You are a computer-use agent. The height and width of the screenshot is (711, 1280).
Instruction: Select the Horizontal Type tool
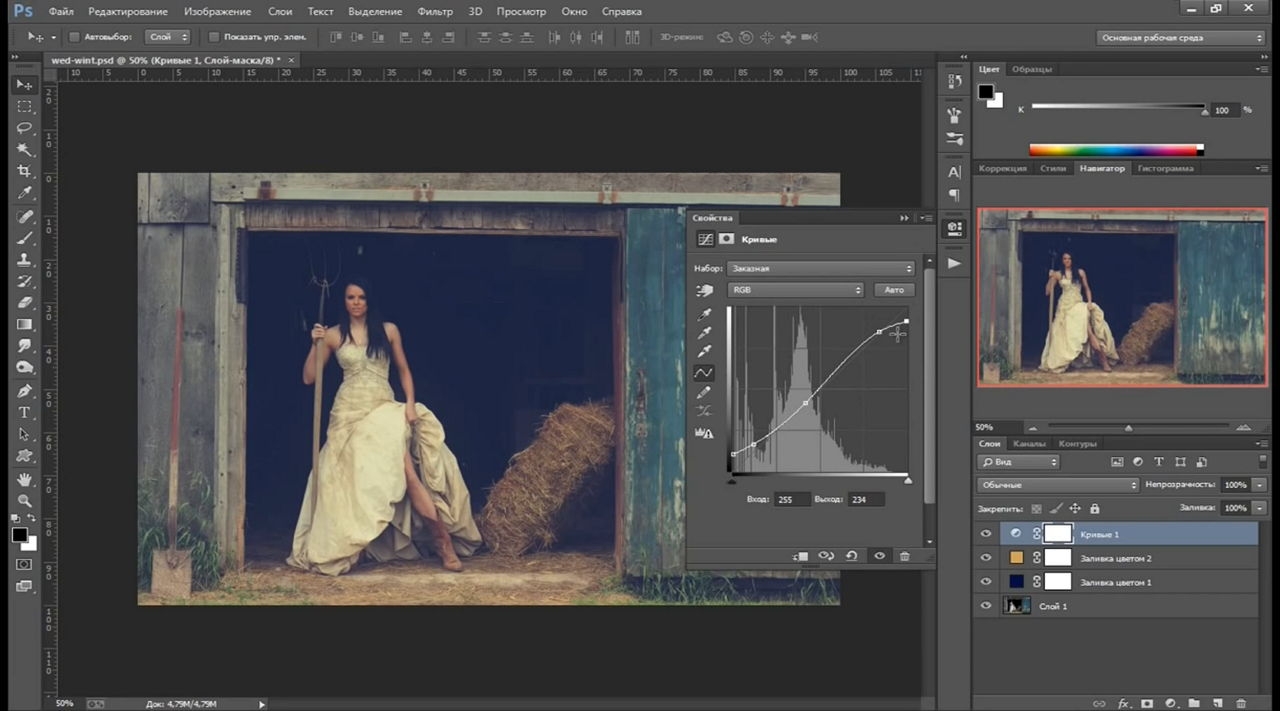(x=24, y=413)
